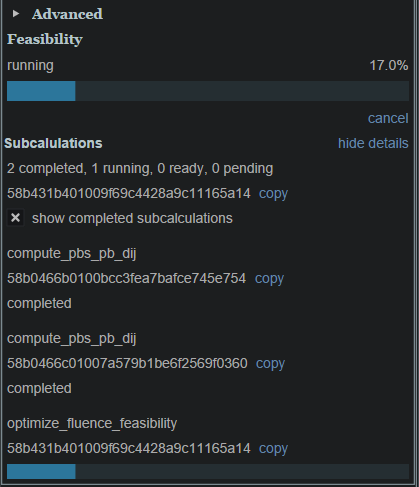Click the second compute_pbs_pb_dij label
This screenshot has height=487, width=419.
coord(72,339)
